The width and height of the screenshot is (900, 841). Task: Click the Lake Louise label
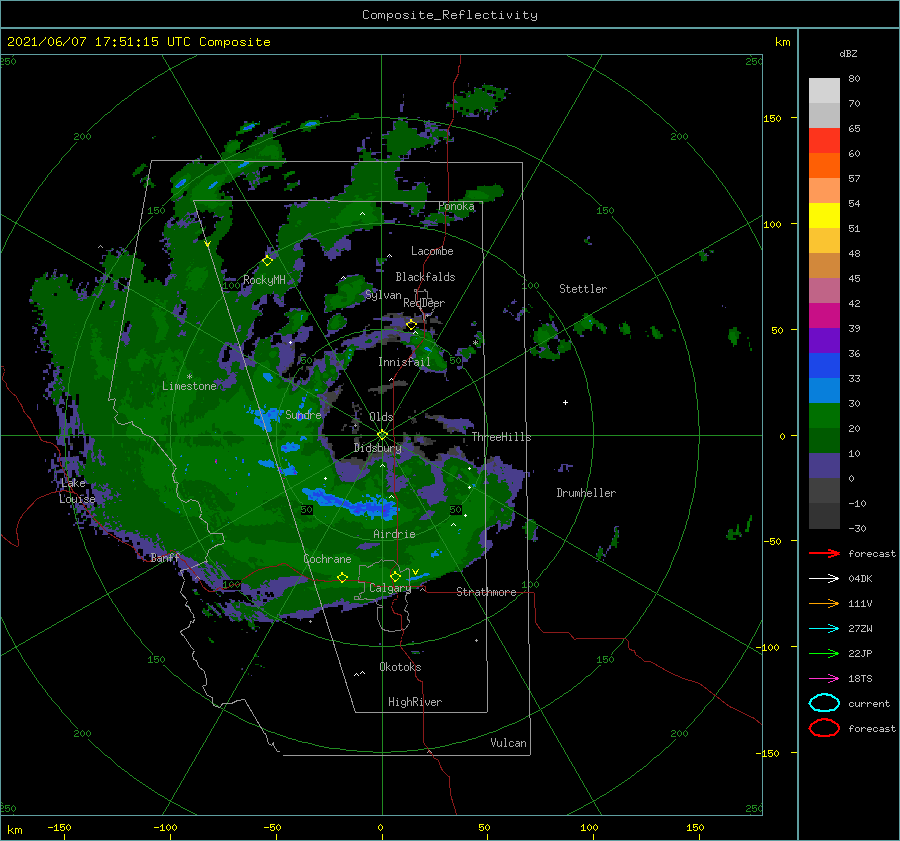(77, 491)
